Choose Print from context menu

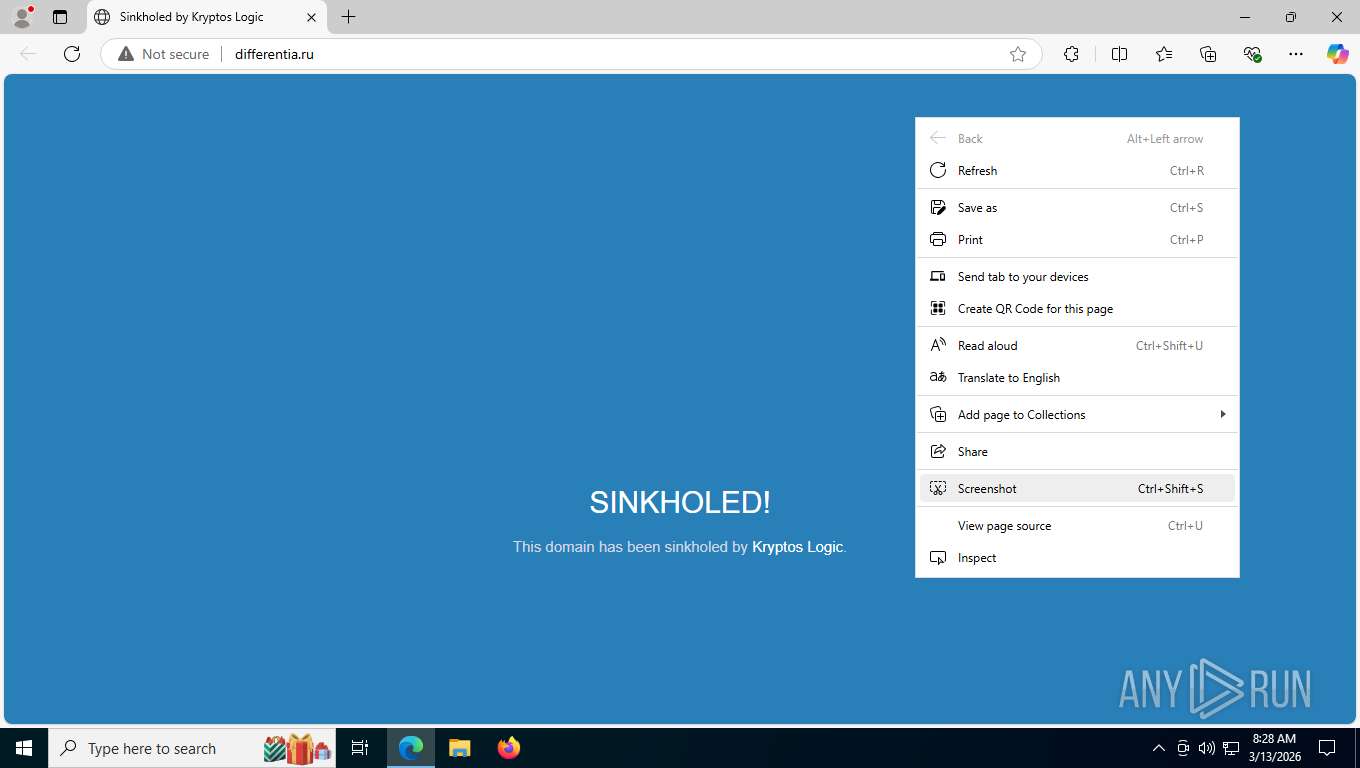click(1077, 240)
